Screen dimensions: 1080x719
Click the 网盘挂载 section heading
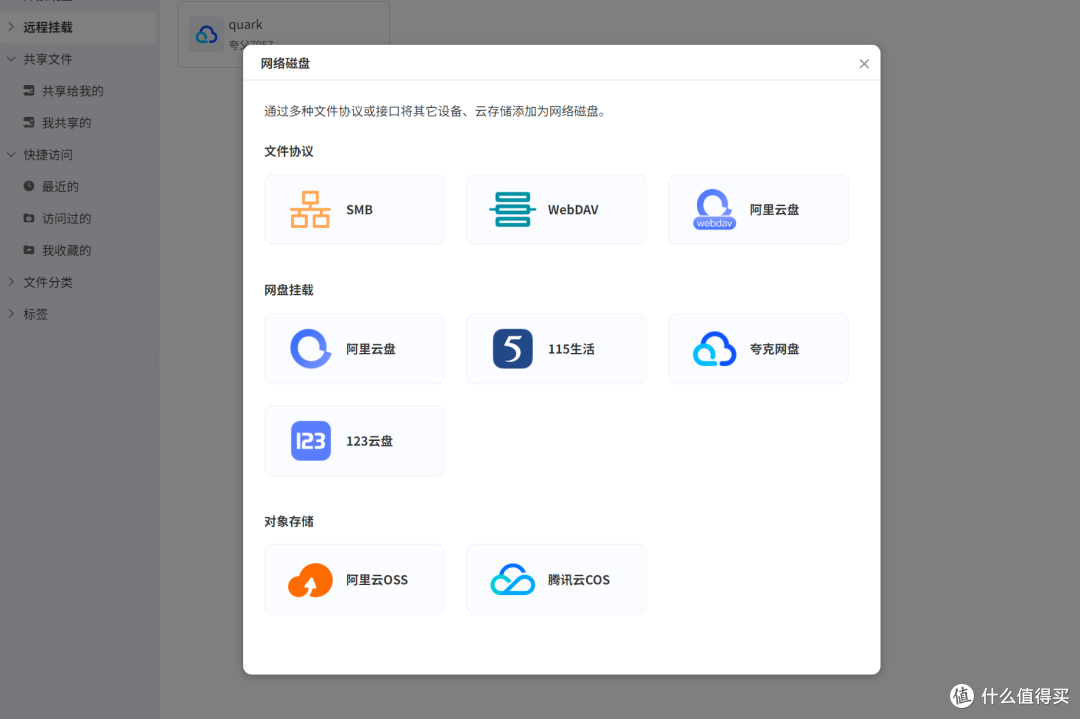289,290
